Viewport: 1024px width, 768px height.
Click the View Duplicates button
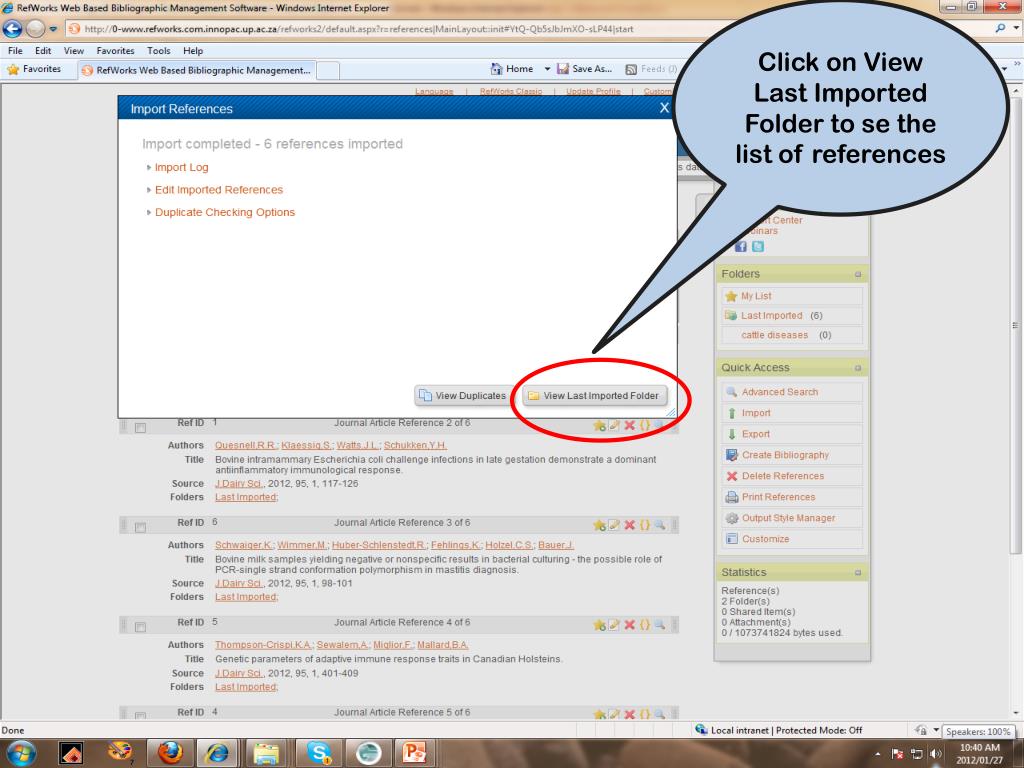462,396
